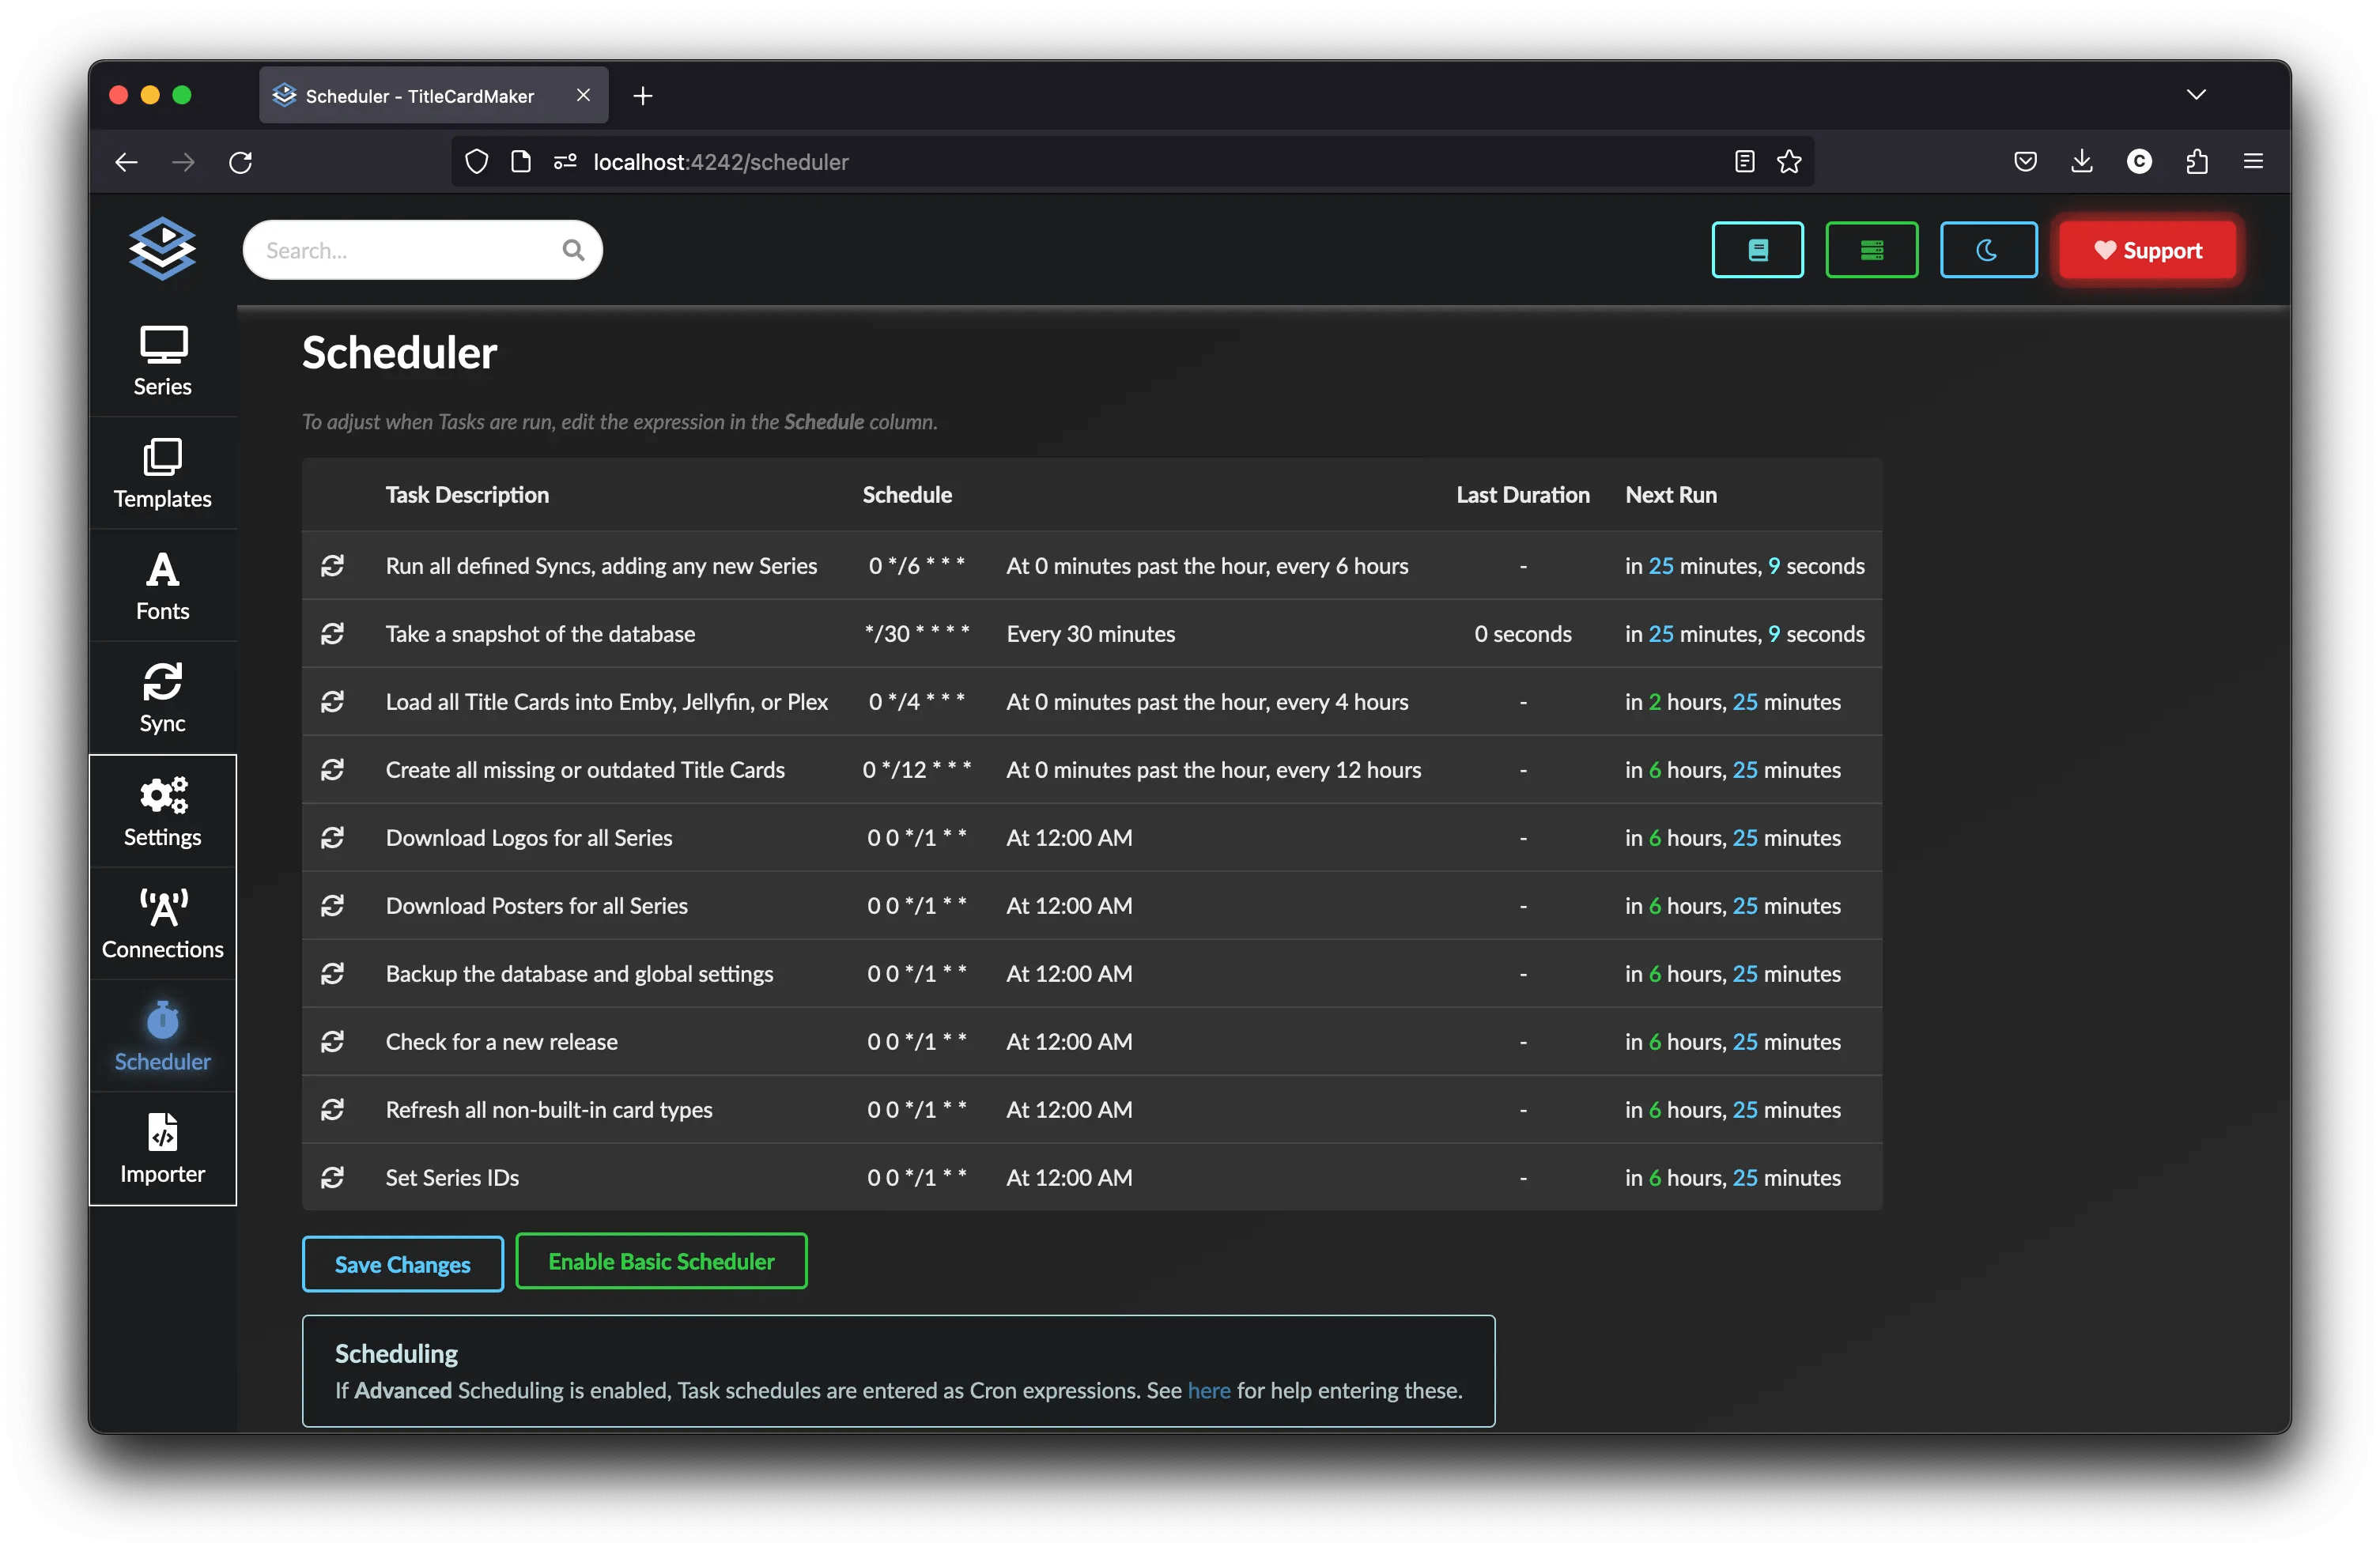Open the Series page in sidebar
Image resolution: width=2380 pixels, height=1551 pixels.
162,361
